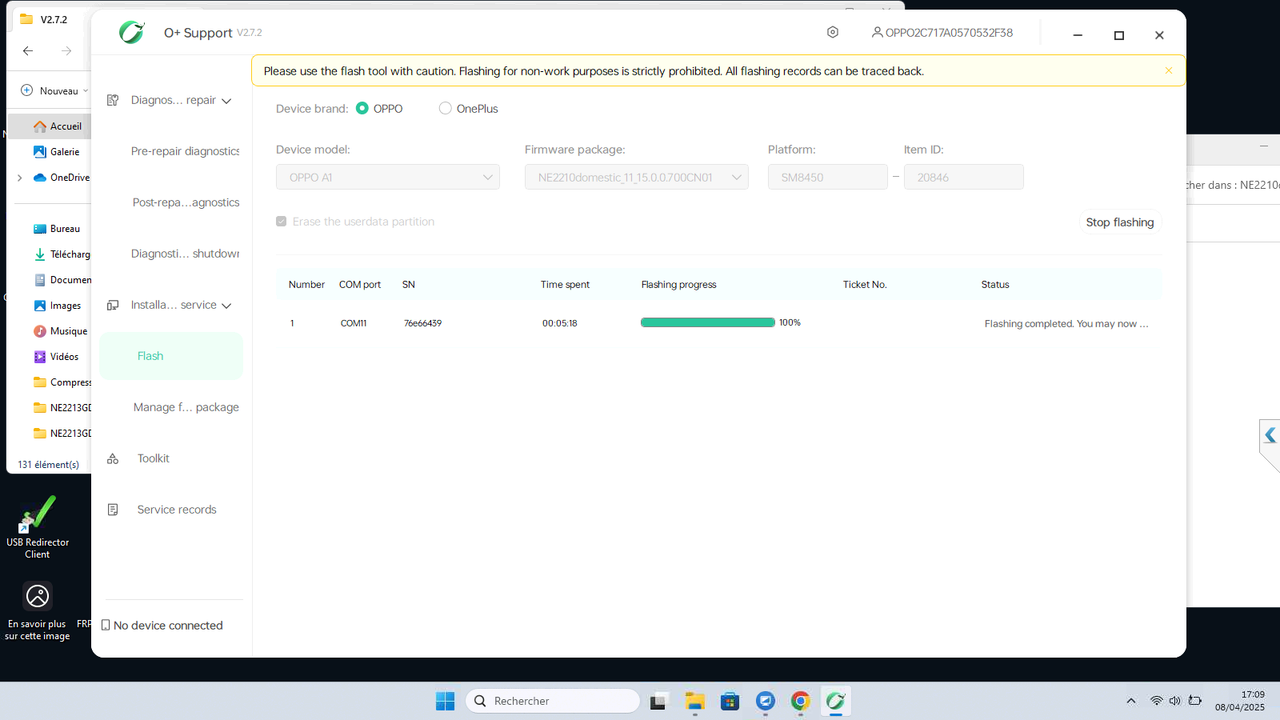
Task: Click the COM11 port cell
Action: click(354, 324)
